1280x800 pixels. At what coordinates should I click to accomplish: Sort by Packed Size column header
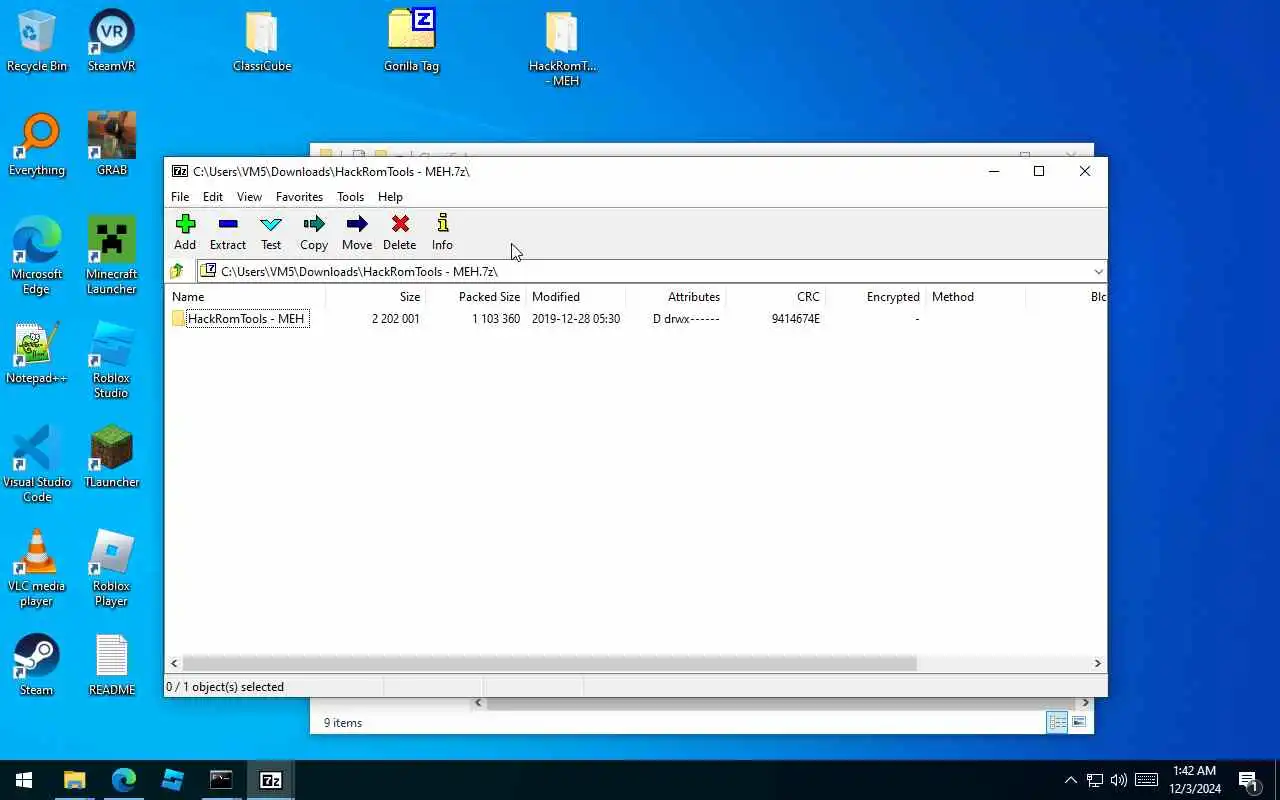coord(475,297)
